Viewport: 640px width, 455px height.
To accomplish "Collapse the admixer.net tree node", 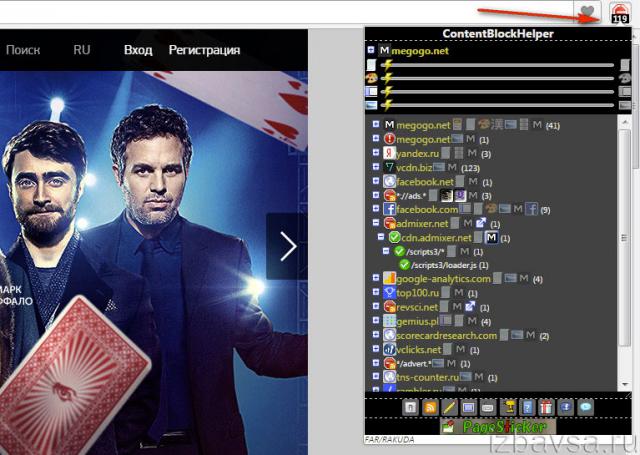I will [x=376, y=222].
